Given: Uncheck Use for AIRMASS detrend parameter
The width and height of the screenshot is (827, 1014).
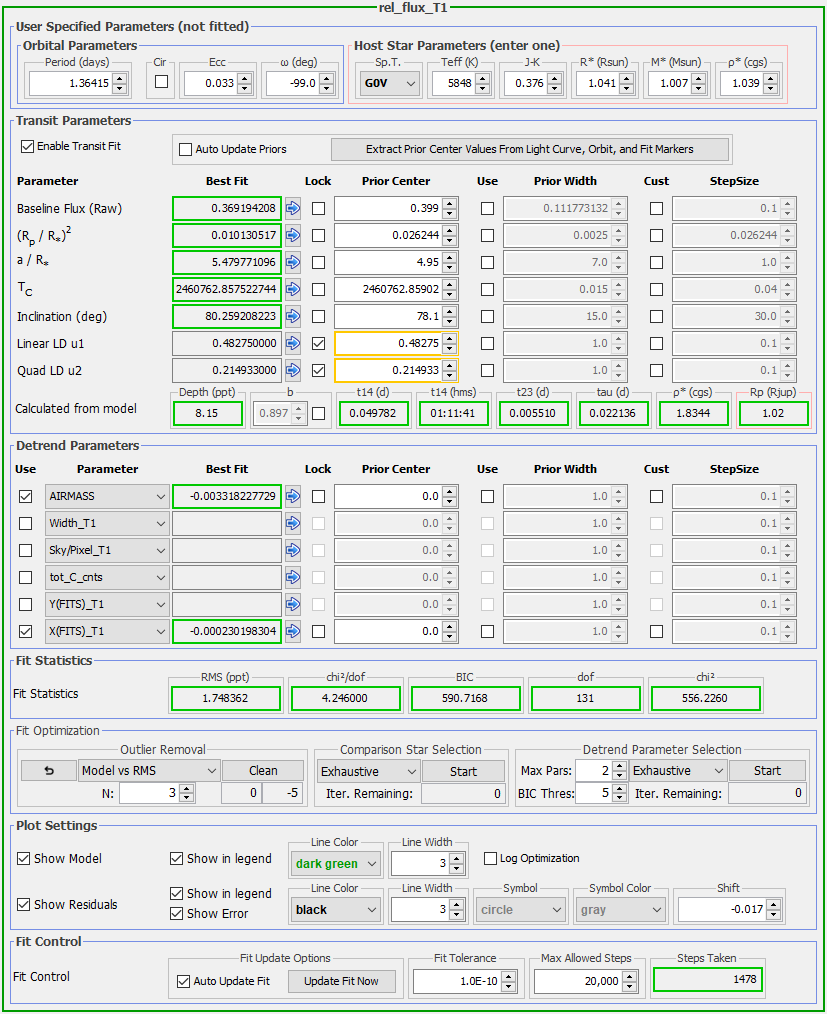Looking at the screenshot, I should (25, 496).
